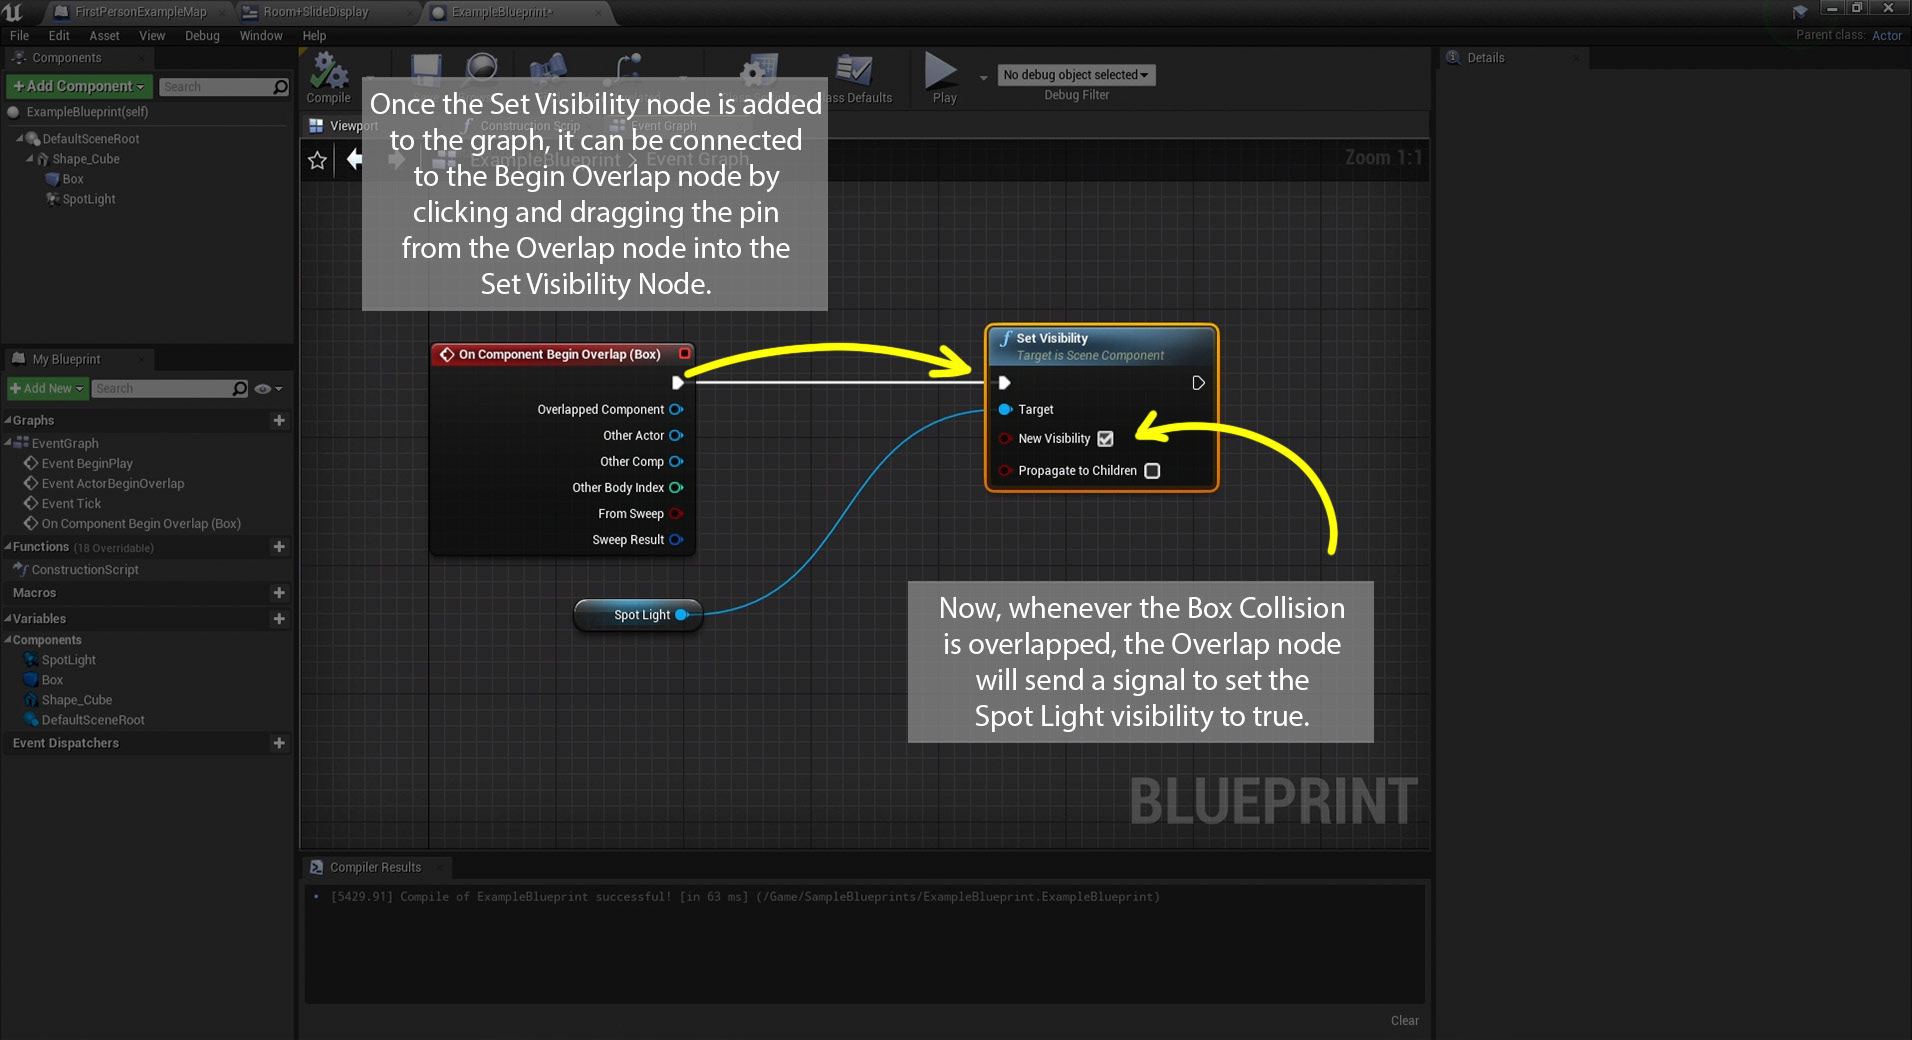Add a new function with plus icon
The image size is (1912, 1040).
point(279,546)
